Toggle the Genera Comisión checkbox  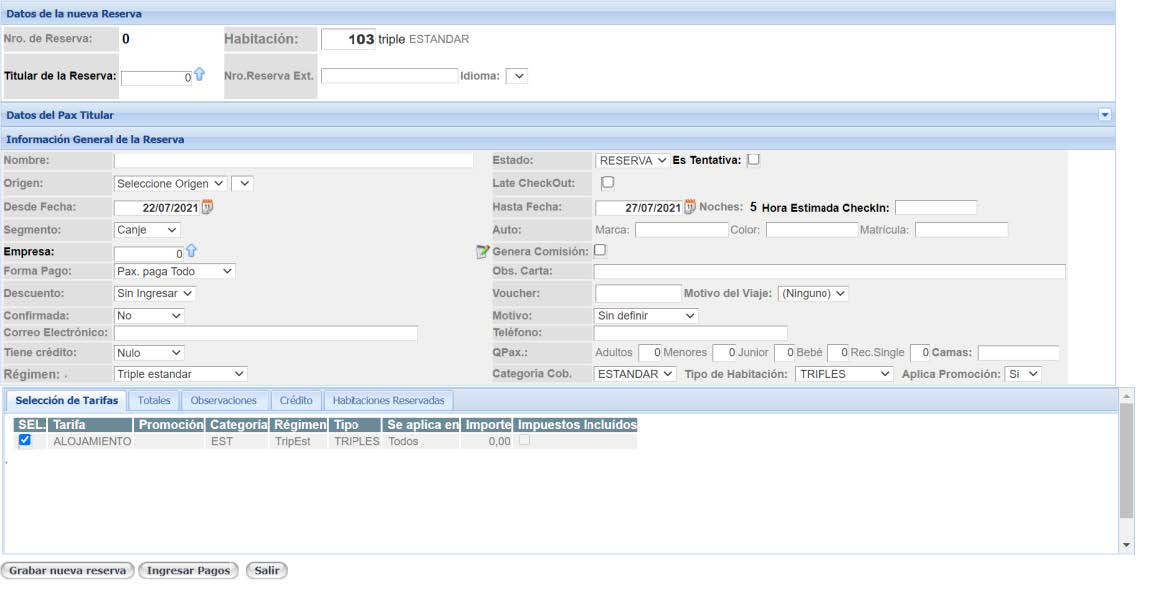[600, 251]
